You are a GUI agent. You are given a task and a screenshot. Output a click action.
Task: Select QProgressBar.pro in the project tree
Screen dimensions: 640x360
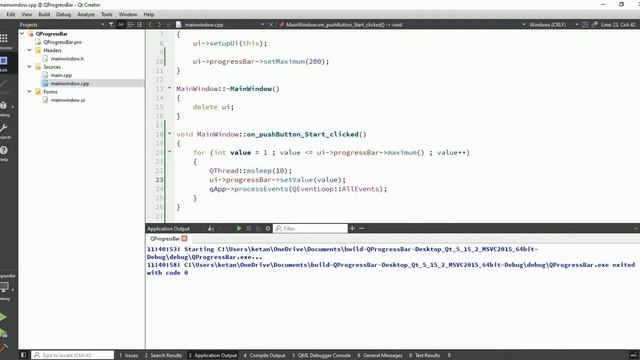62,42
